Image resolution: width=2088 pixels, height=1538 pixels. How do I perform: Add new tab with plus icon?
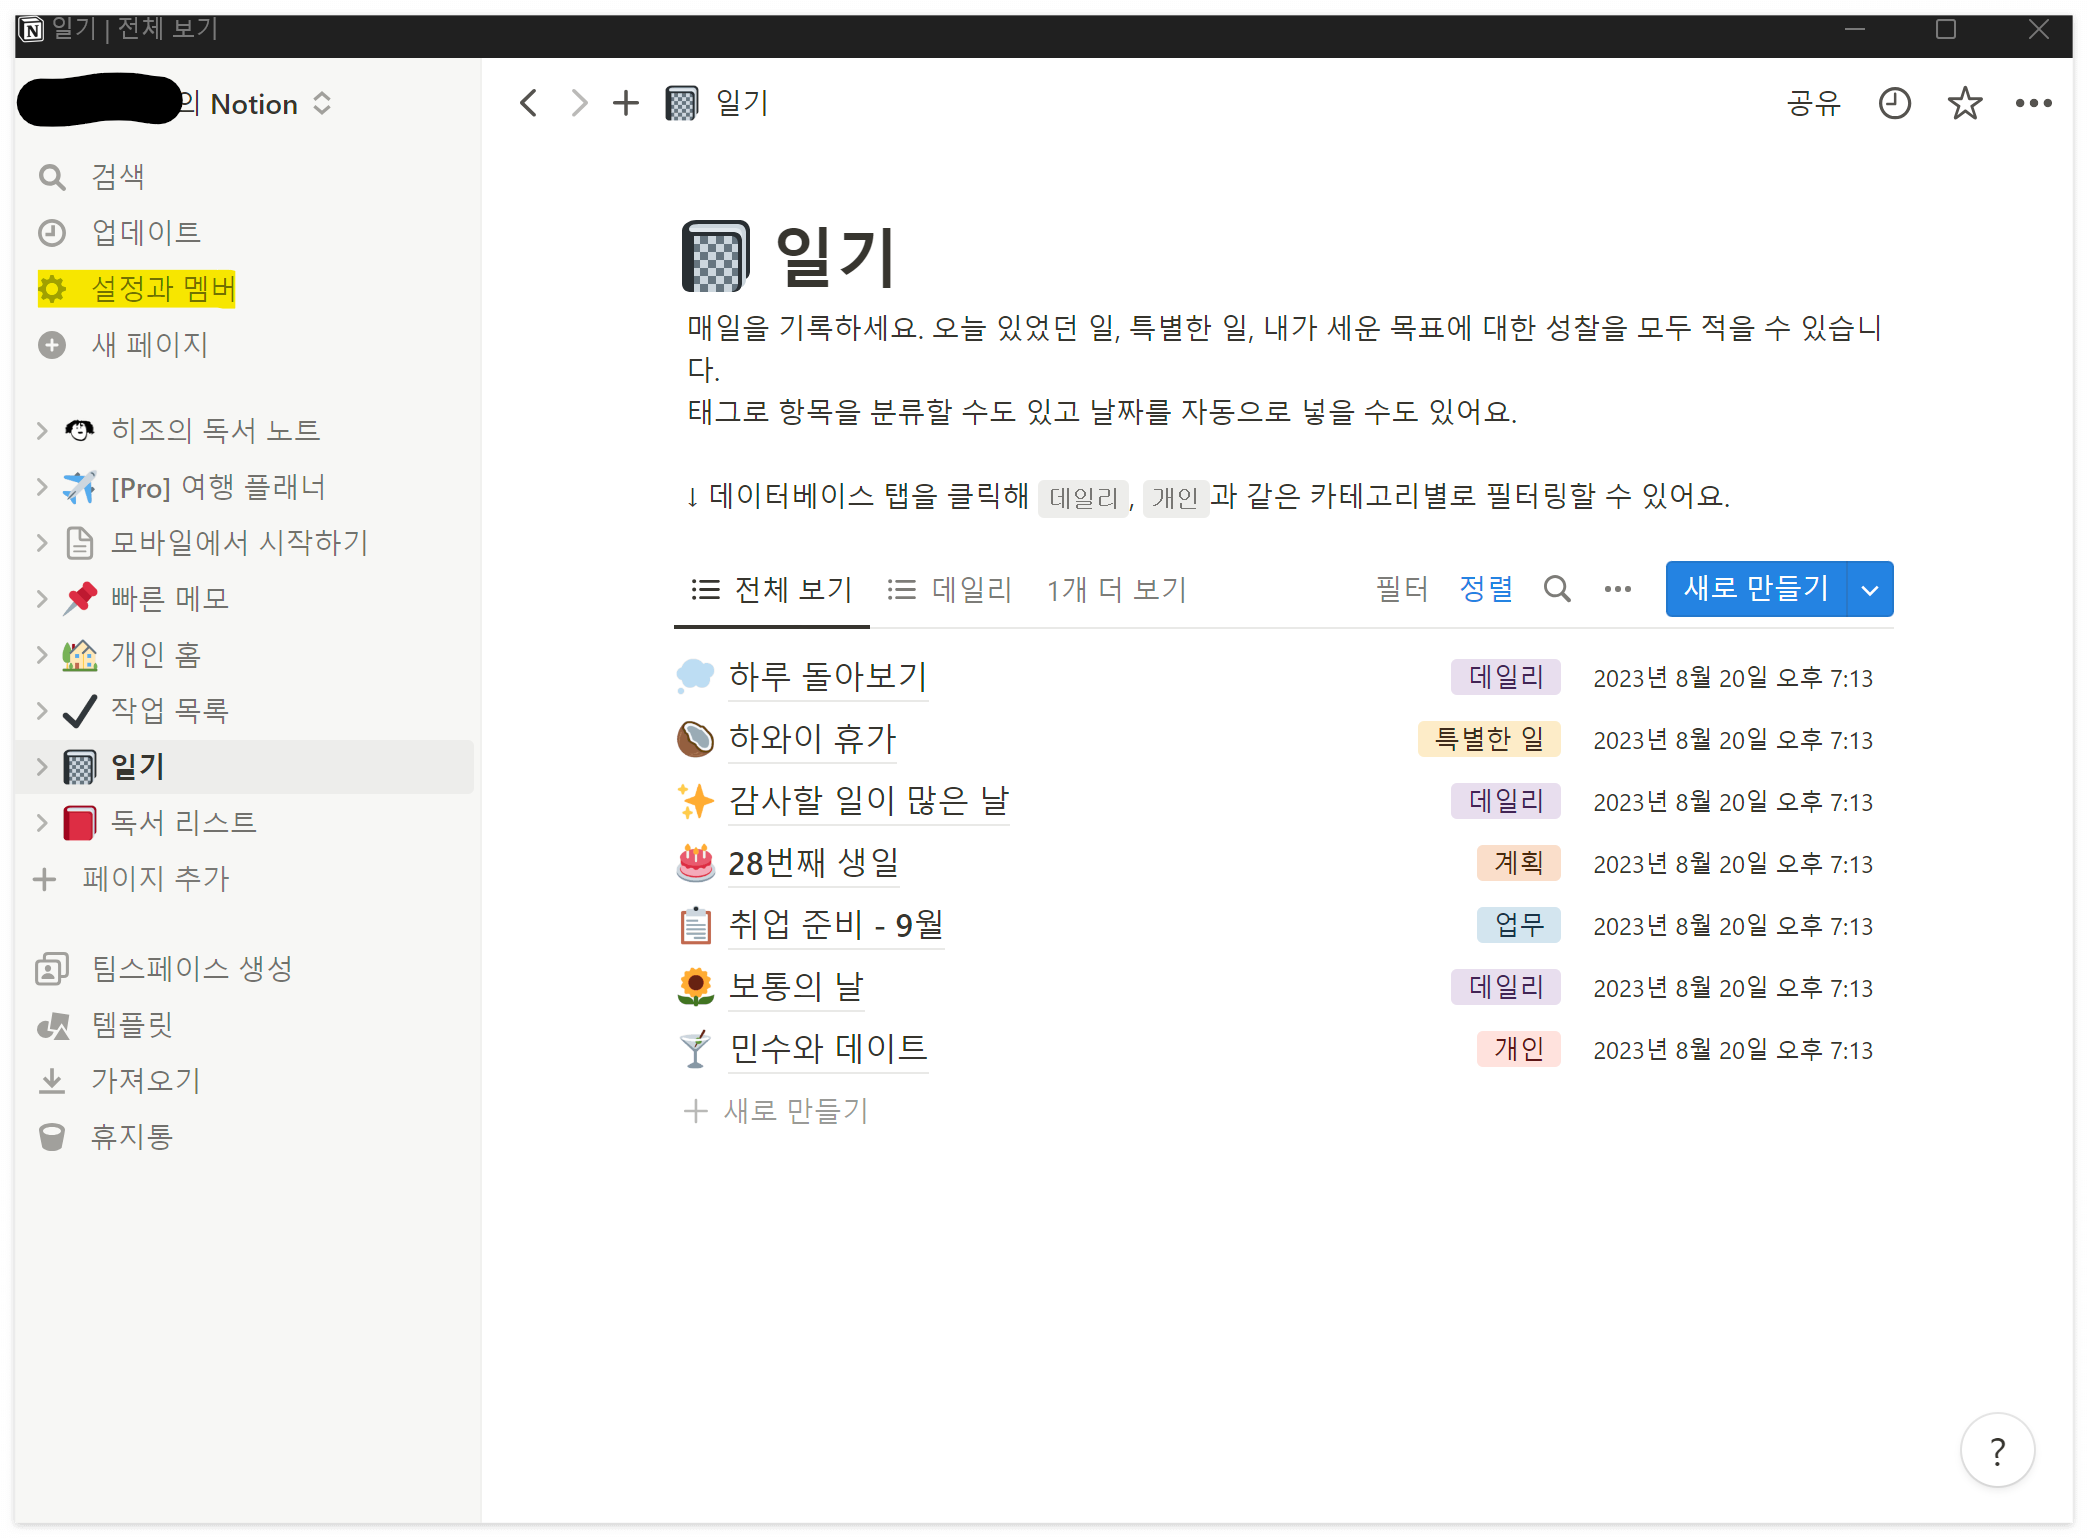click(x=625, y=103)
